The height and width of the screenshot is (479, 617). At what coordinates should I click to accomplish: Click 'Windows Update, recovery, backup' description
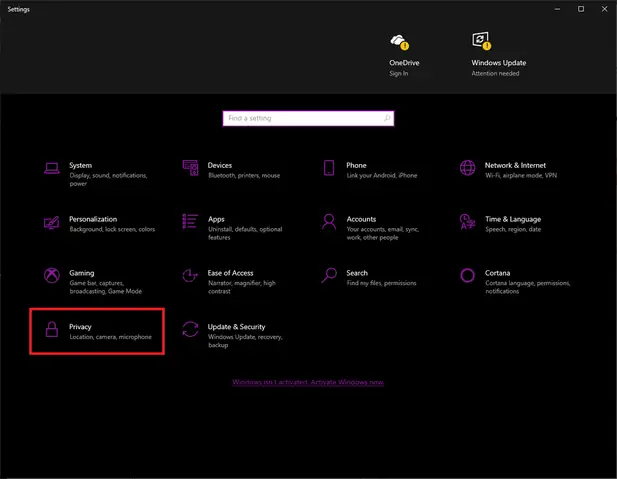(x=245, y=341)
